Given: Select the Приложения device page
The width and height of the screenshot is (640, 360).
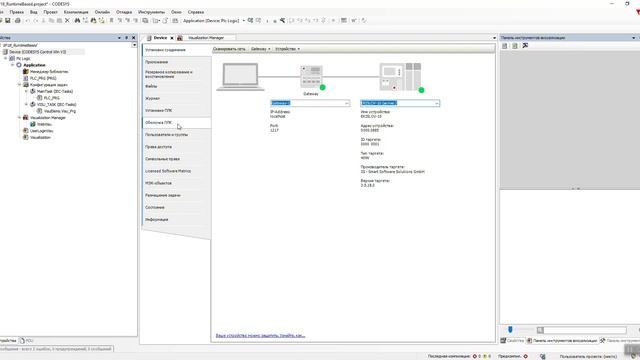Looking at the screenshot, I should 176,62.
